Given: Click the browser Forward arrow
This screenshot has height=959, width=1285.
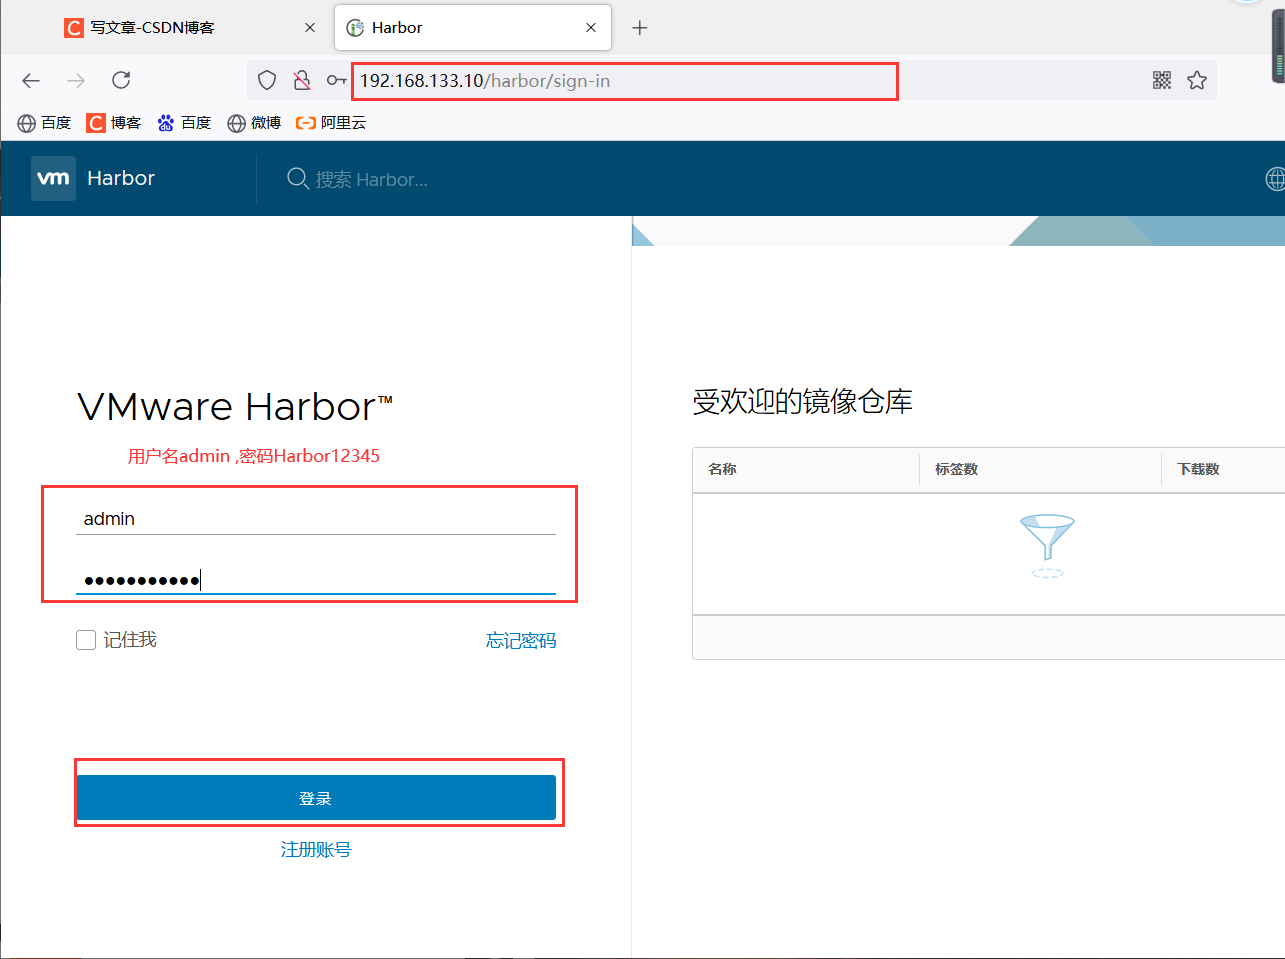Looking at the screenshot, I should coord(76,81).
